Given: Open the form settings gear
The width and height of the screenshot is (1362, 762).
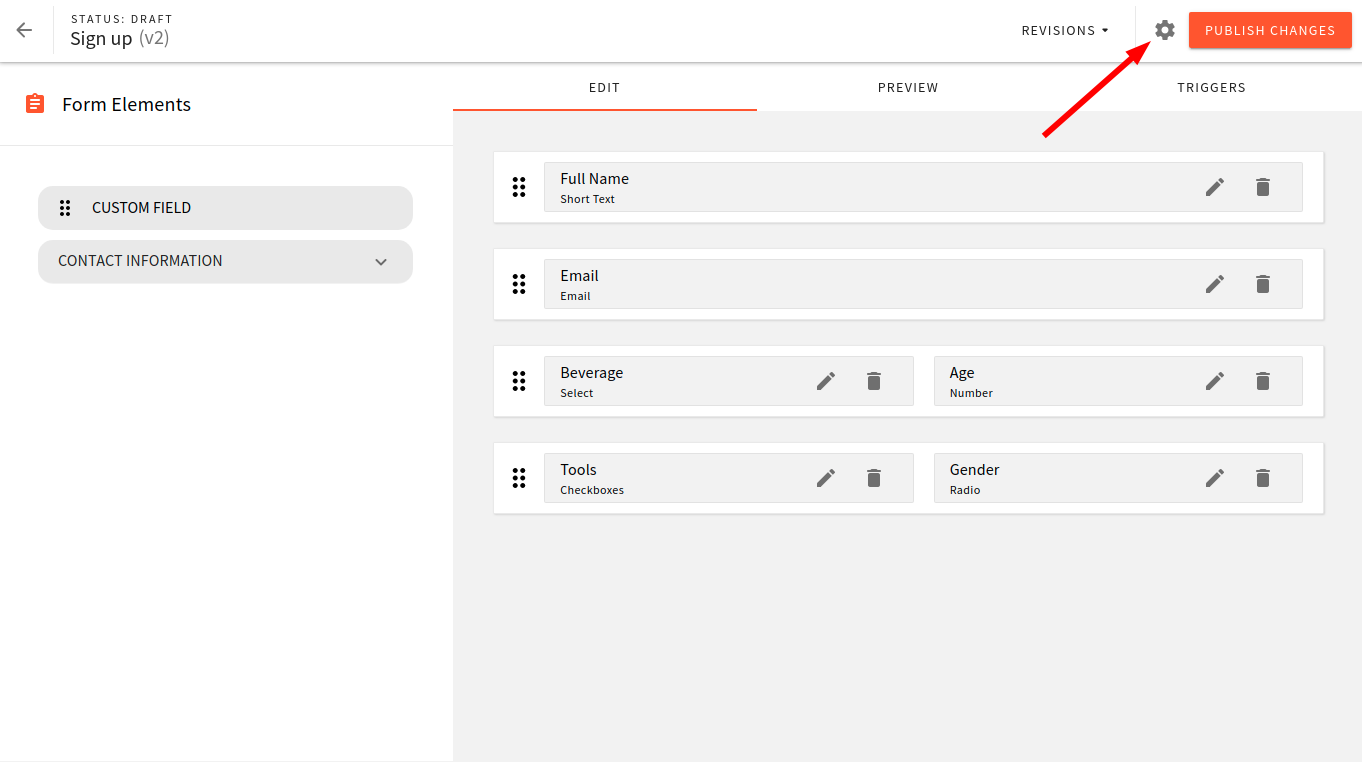Looking at the screenshot, I should tap(1164, 30).
